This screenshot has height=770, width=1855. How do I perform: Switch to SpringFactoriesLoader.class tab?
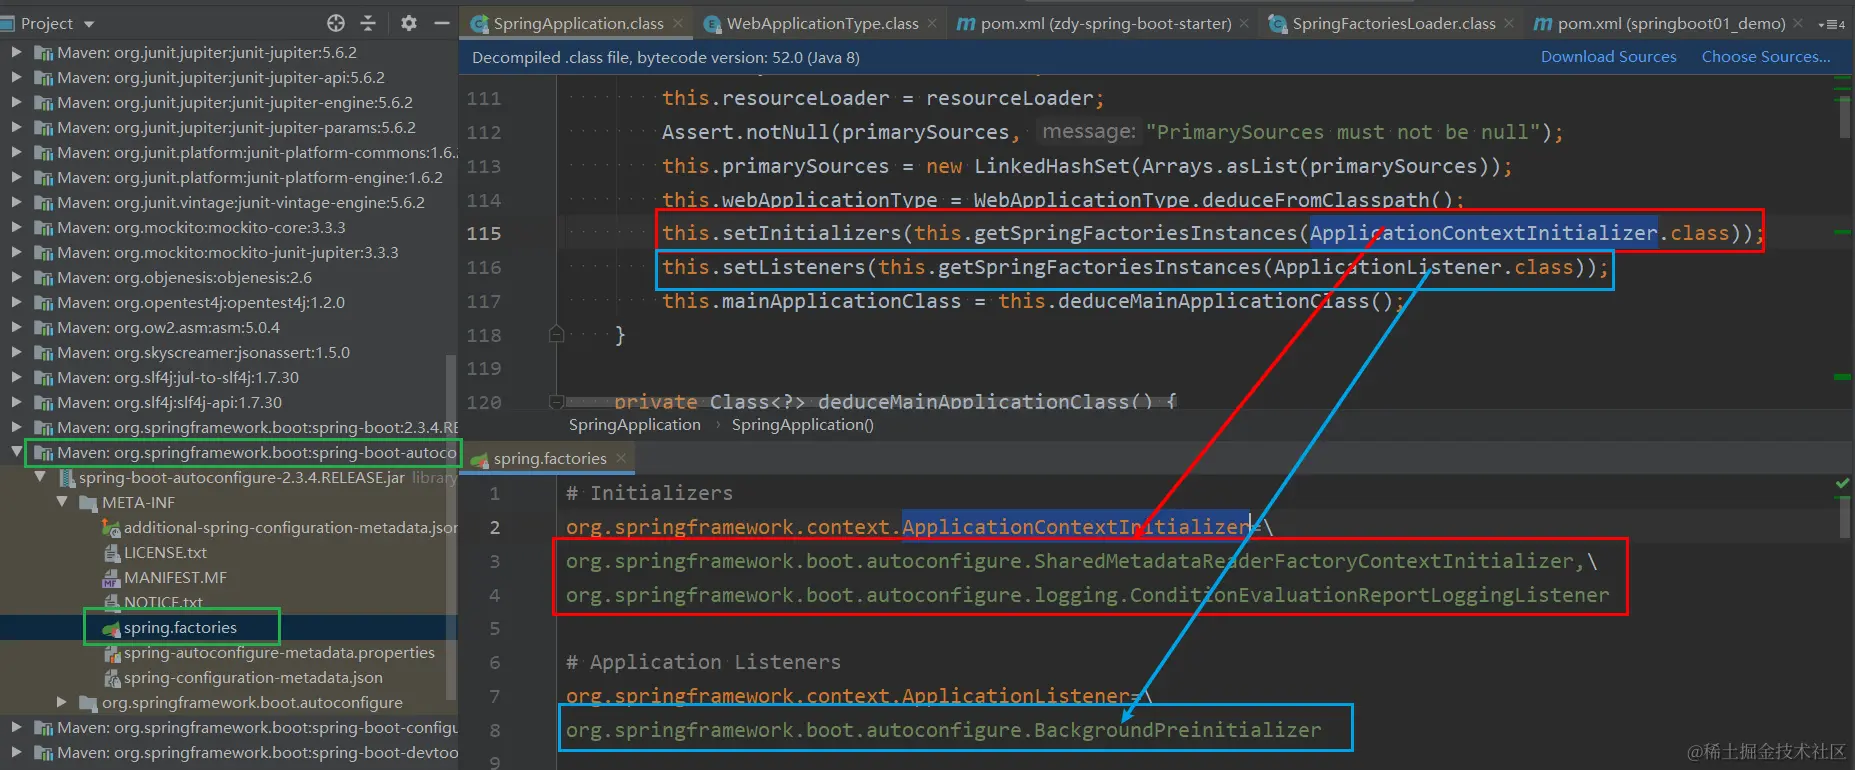point(1393,23)
